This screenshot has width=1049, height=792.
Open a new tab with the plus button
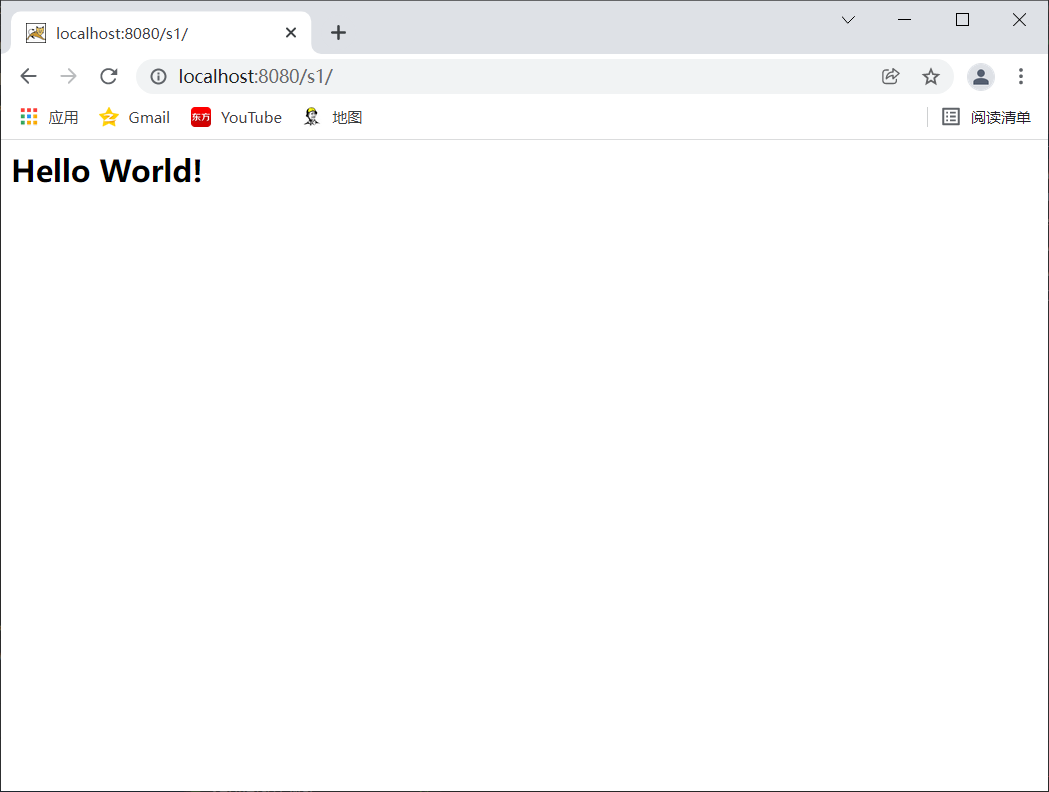[339, 33]
